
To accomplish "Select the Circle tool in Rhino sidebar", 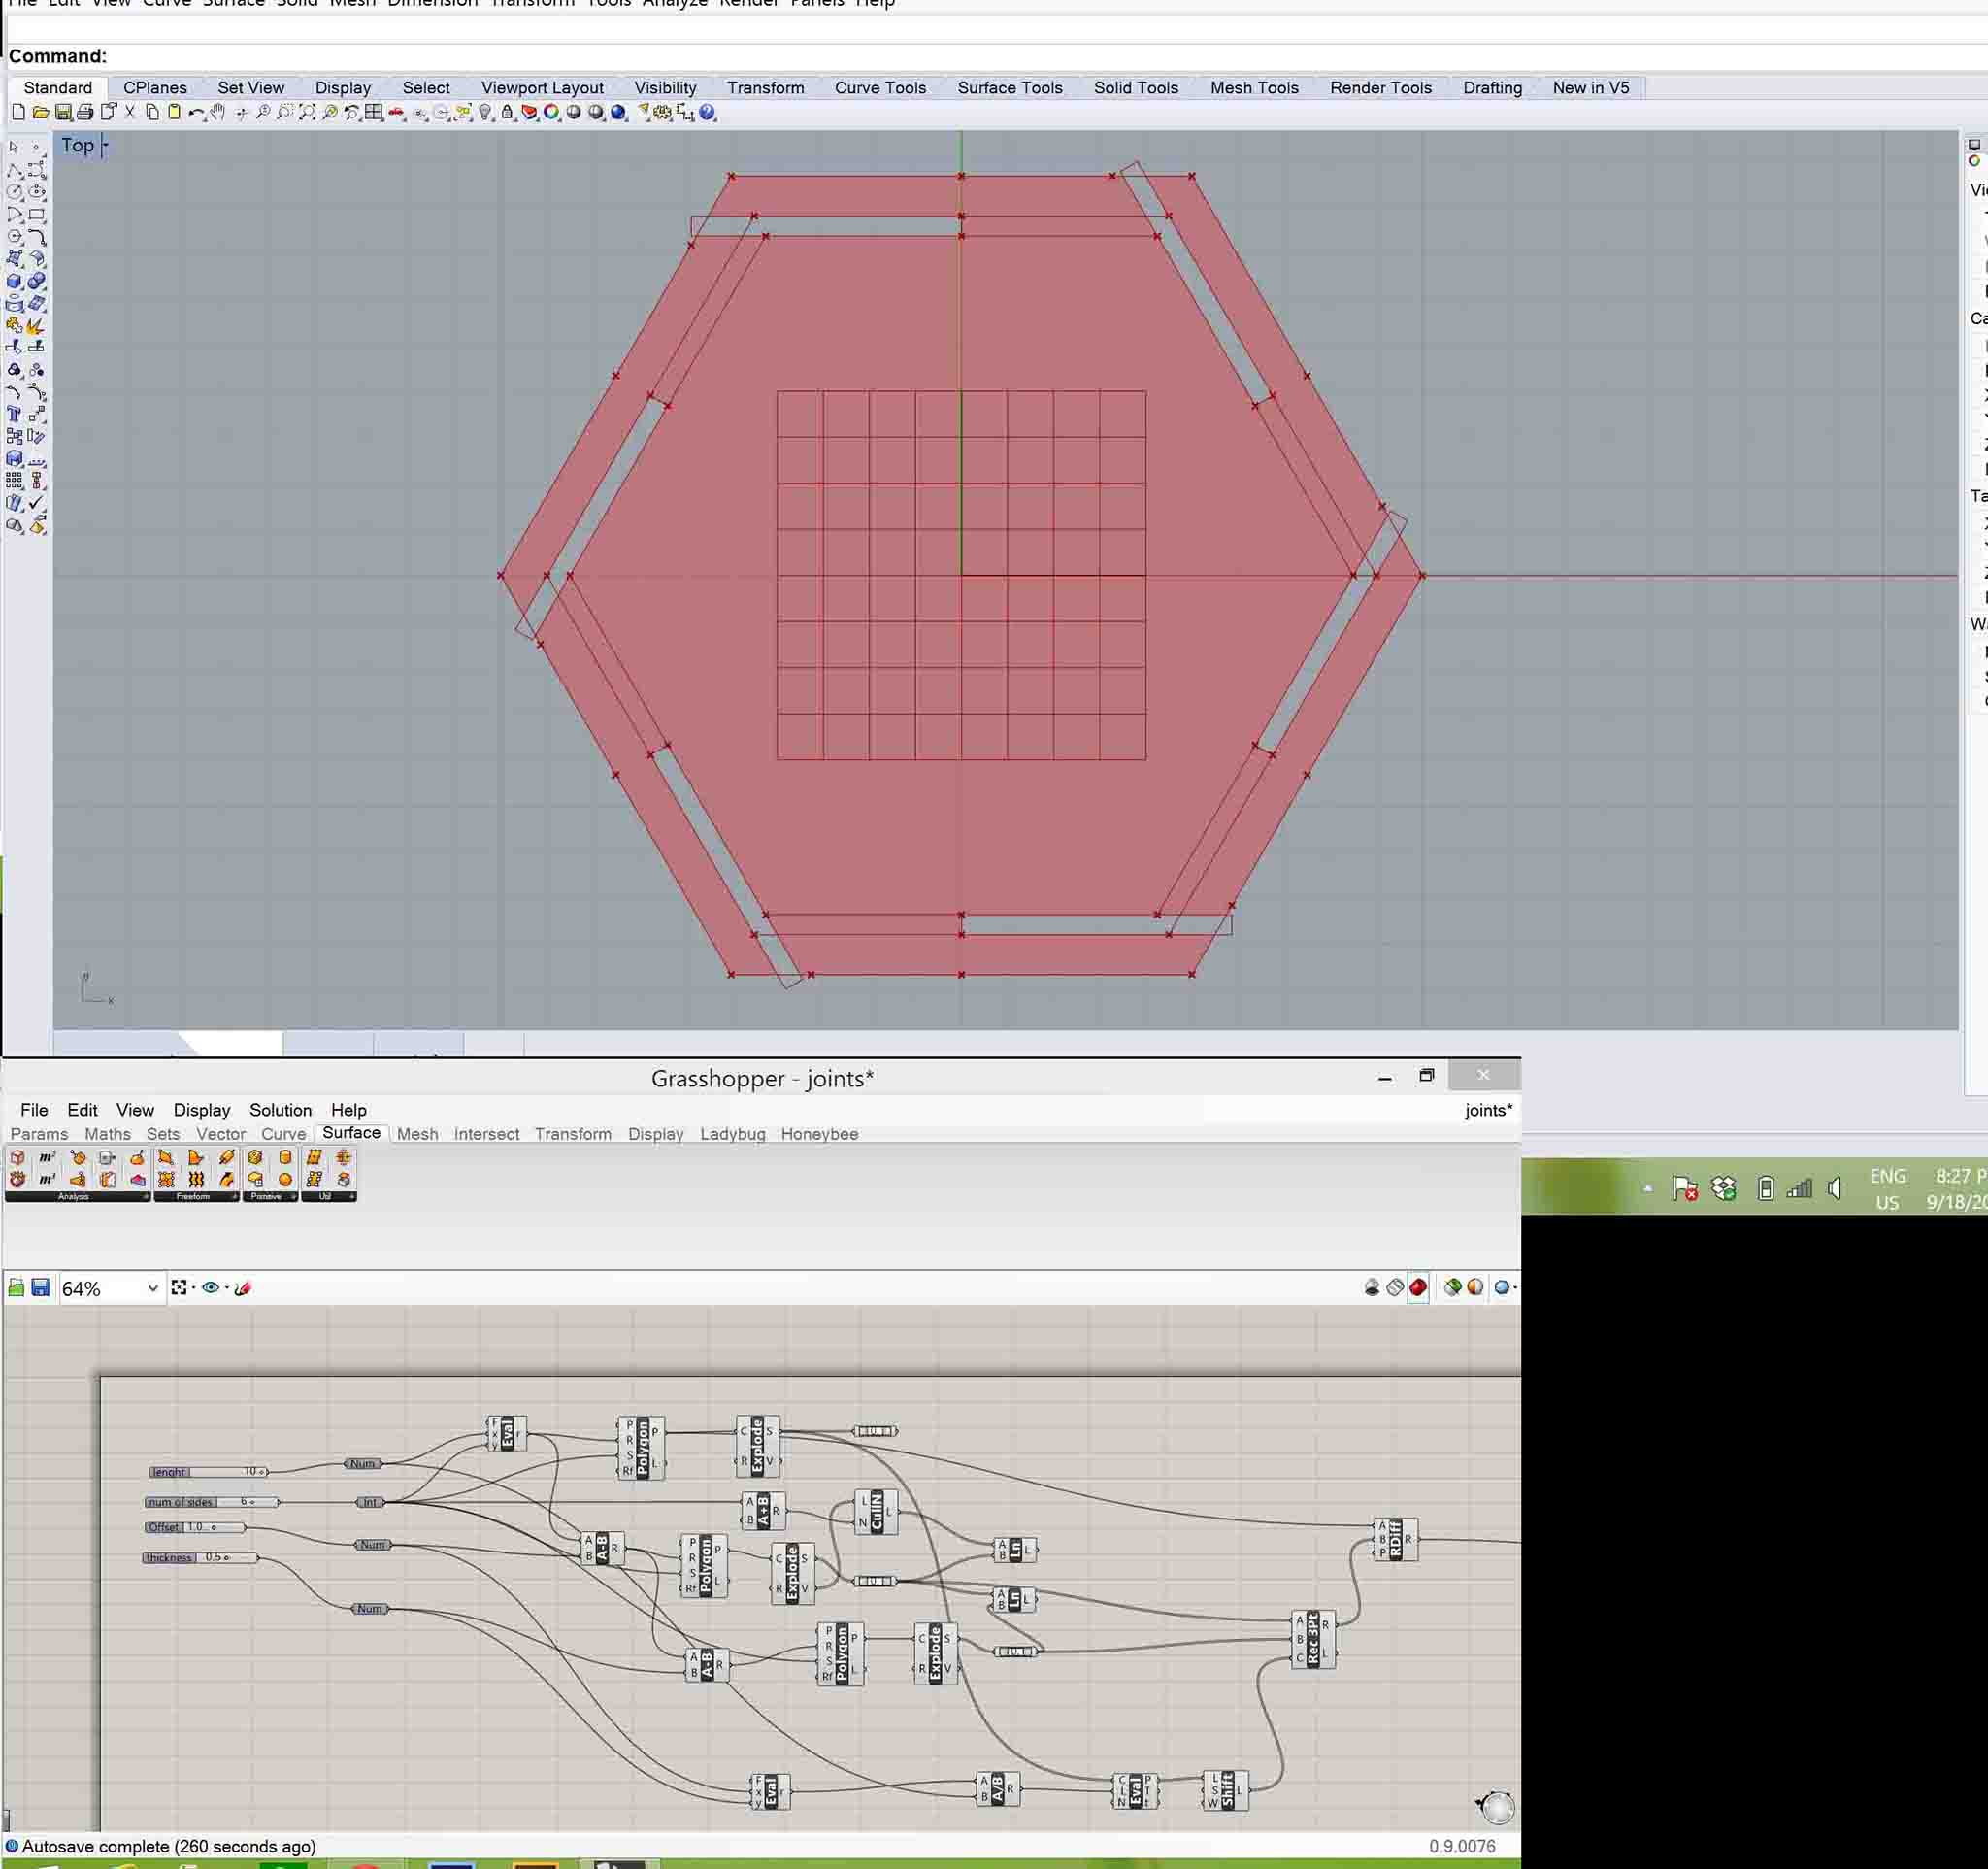I will 15,191.
